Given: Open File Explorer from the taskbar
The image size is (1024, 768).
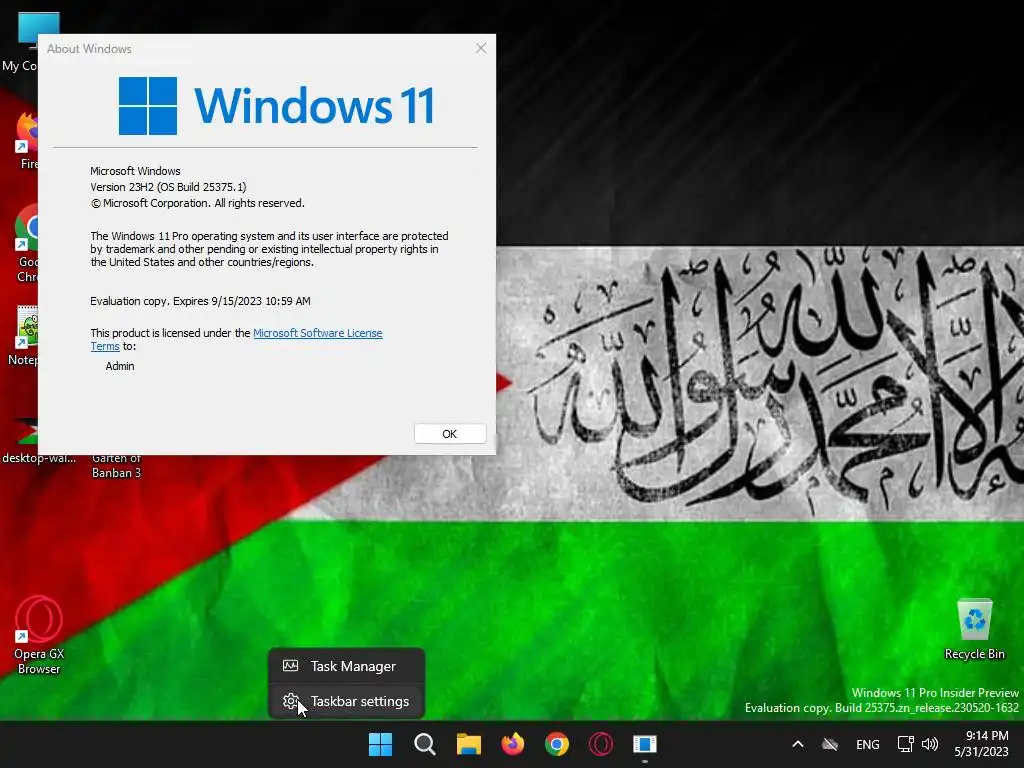Looking at the screenshot, I should [468, 744].
